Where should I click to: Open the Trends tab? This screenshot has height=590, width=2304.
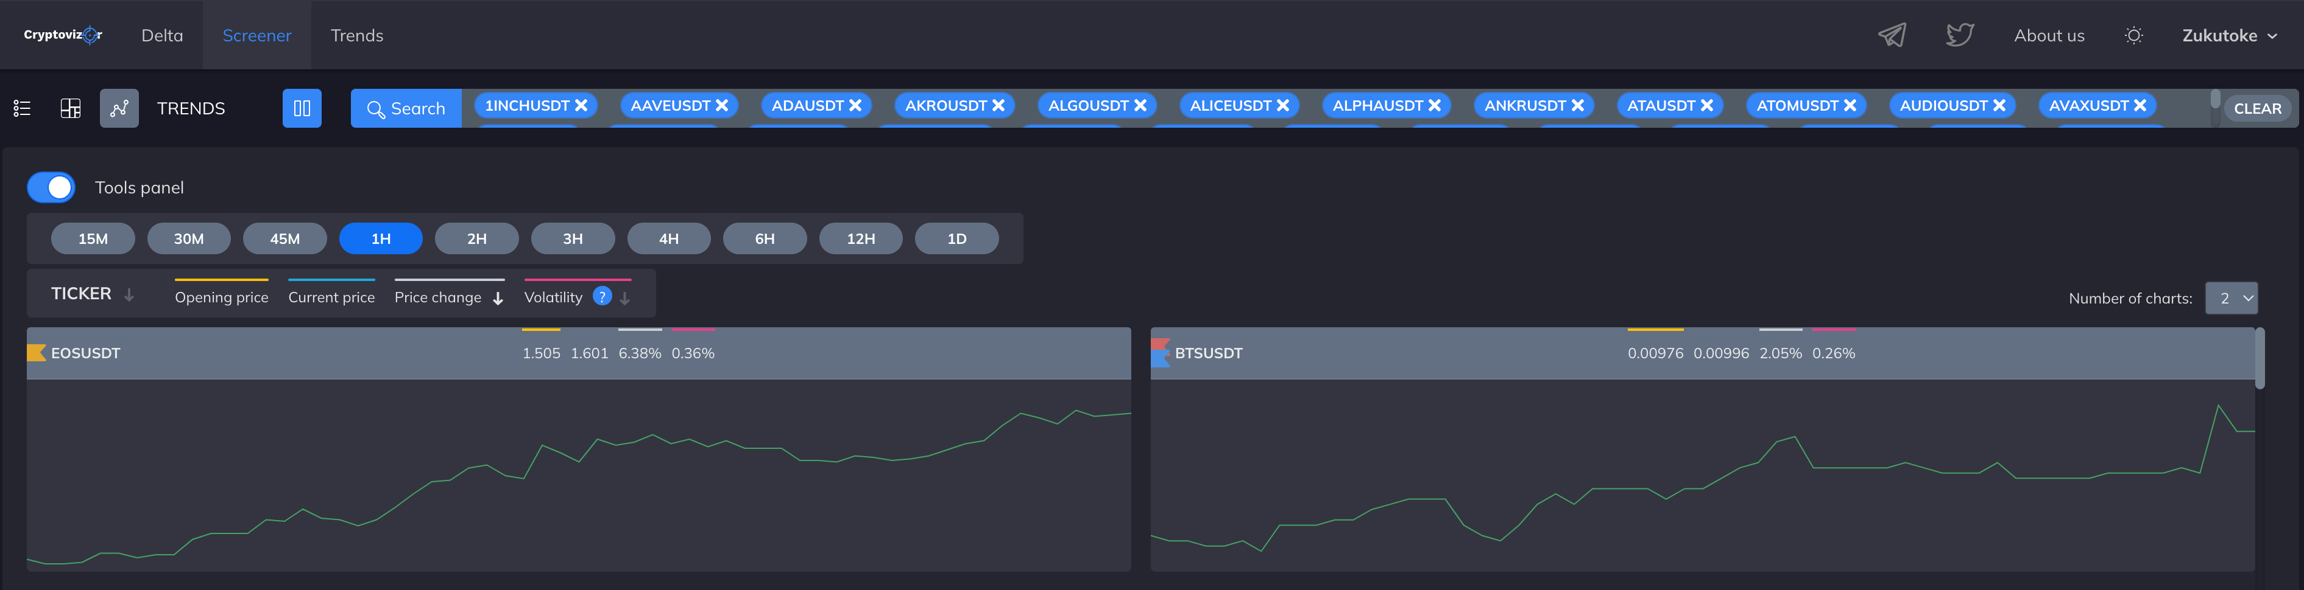357,35
